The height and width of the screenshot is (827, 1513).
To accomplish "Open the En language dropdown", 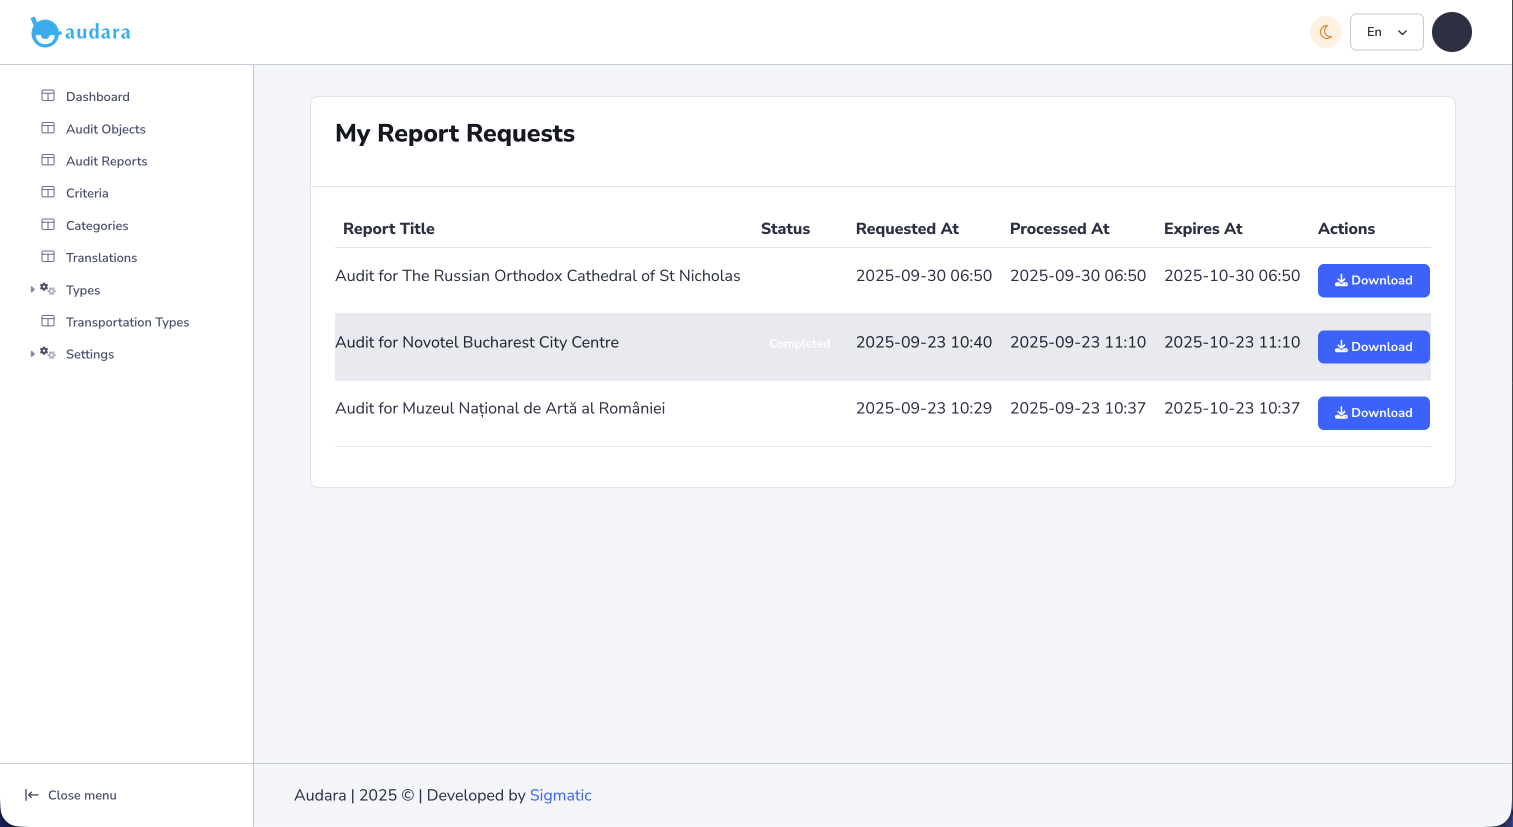I will tap(1386, 32).
